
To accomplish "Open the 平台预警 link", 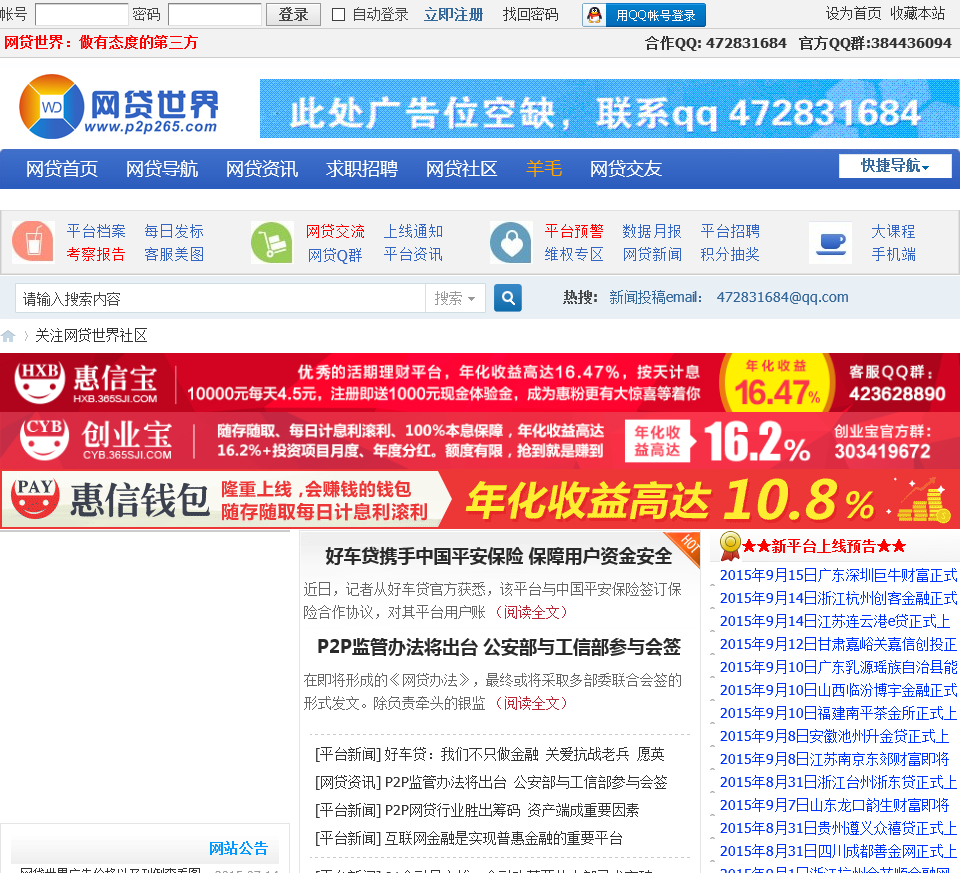I will click(574, 231).
